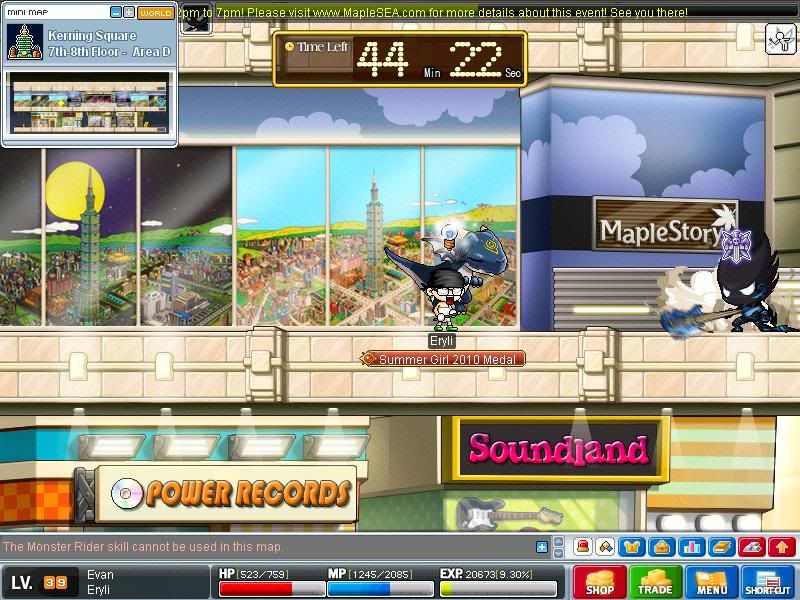This screenshot has height=600, width=800.
Task: Expand the mini map with plus button
Action: tap(129, 12)
